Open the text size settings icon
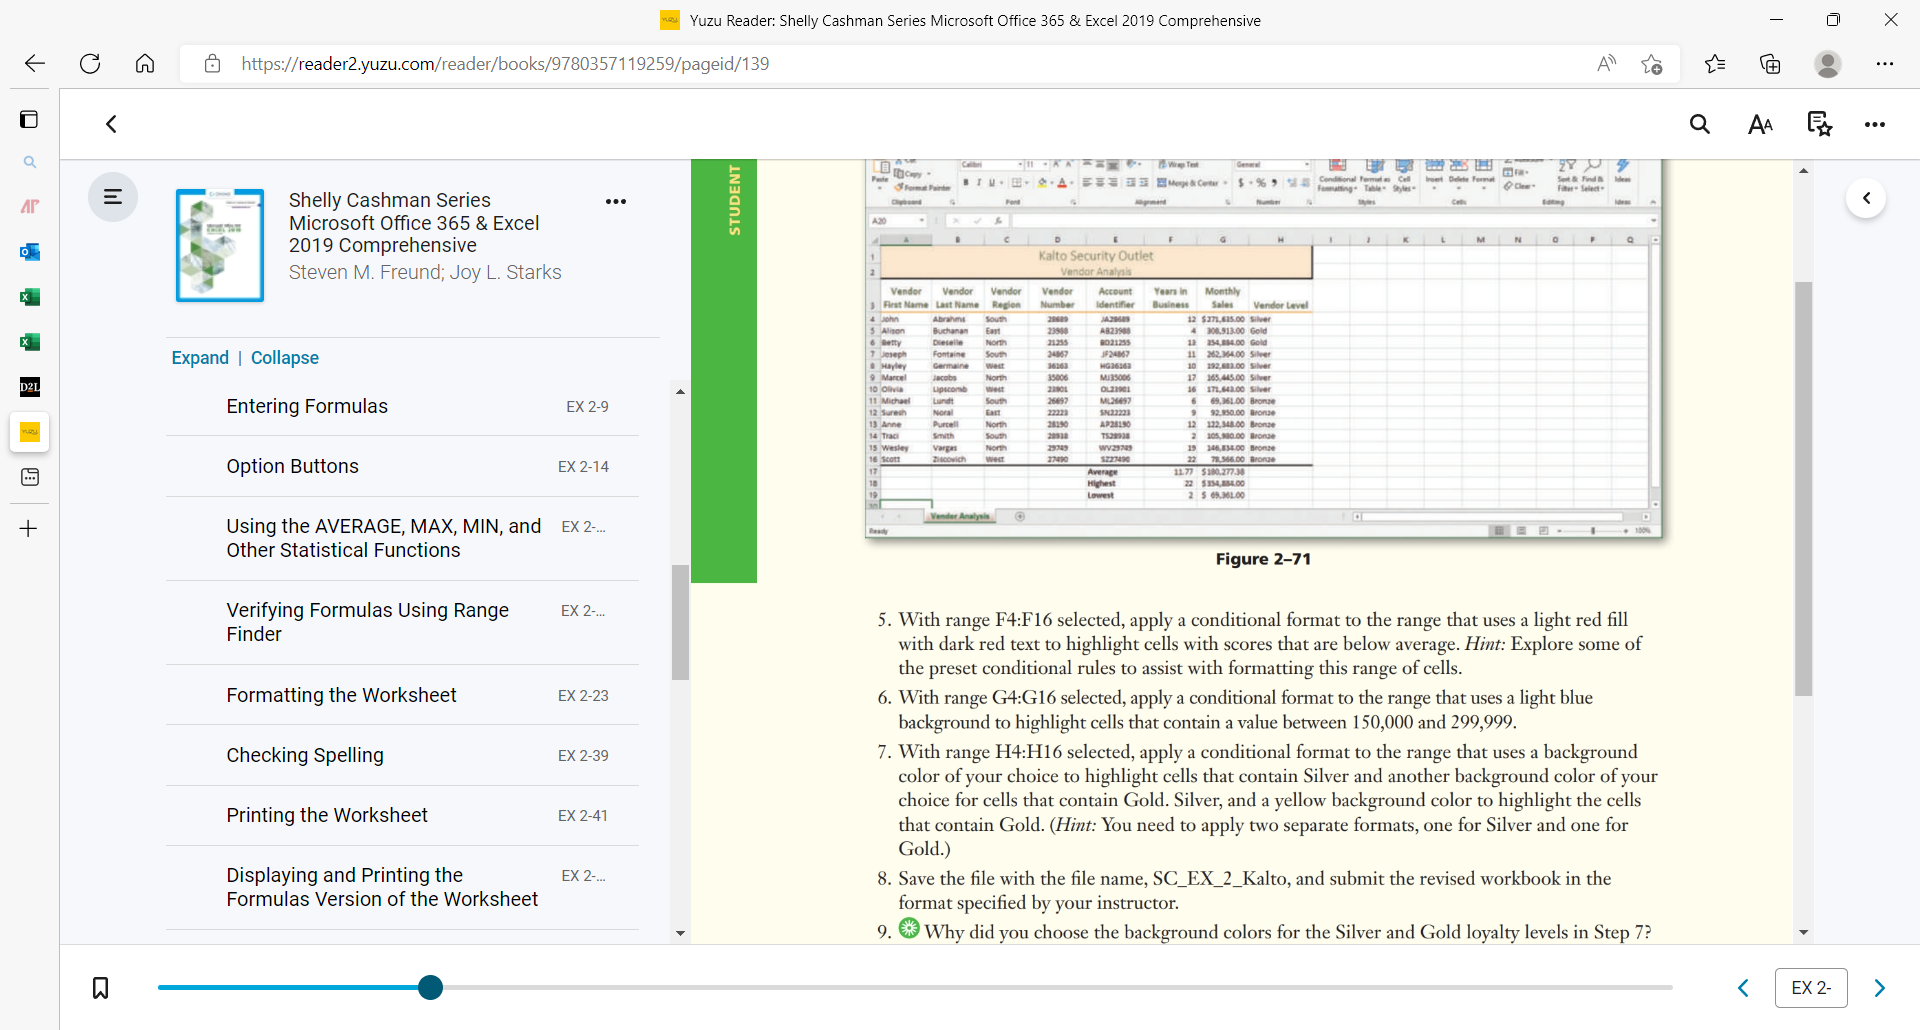Image resolution: width=1920 pixels, height=1030 pixels. tap(1760, 124)
